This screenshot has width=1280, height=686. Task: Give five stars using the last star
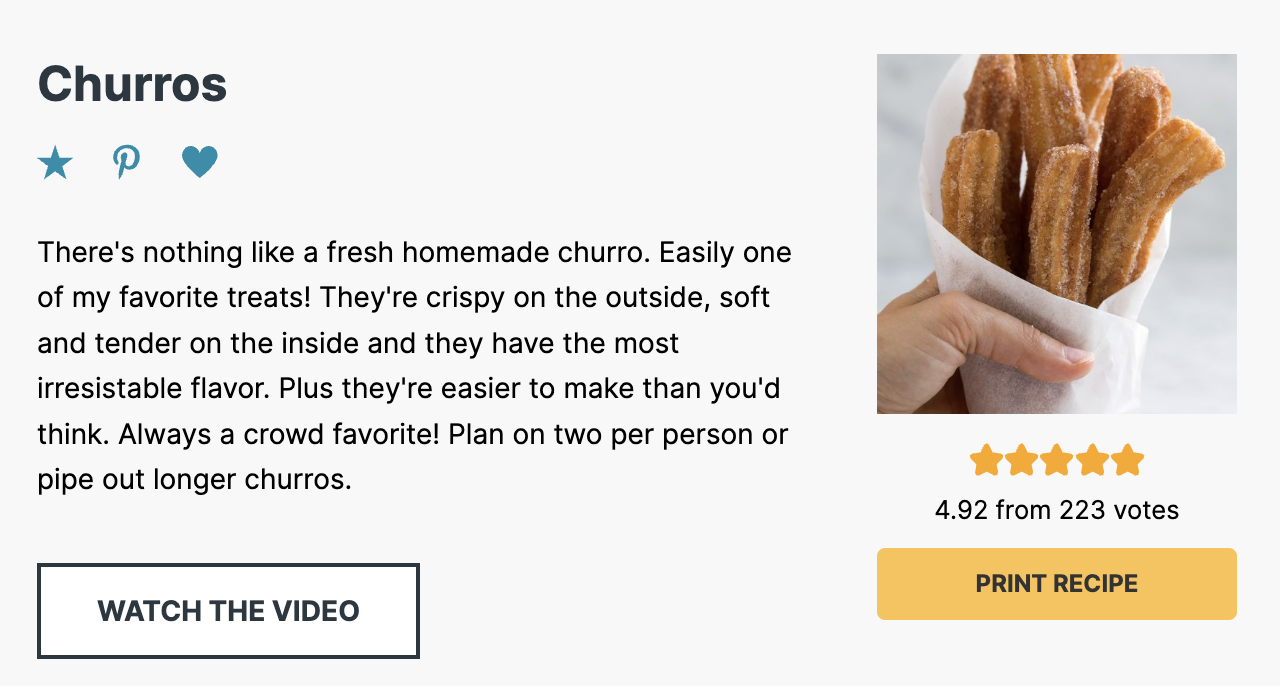pyautogui.click(x=1127, y=461)
